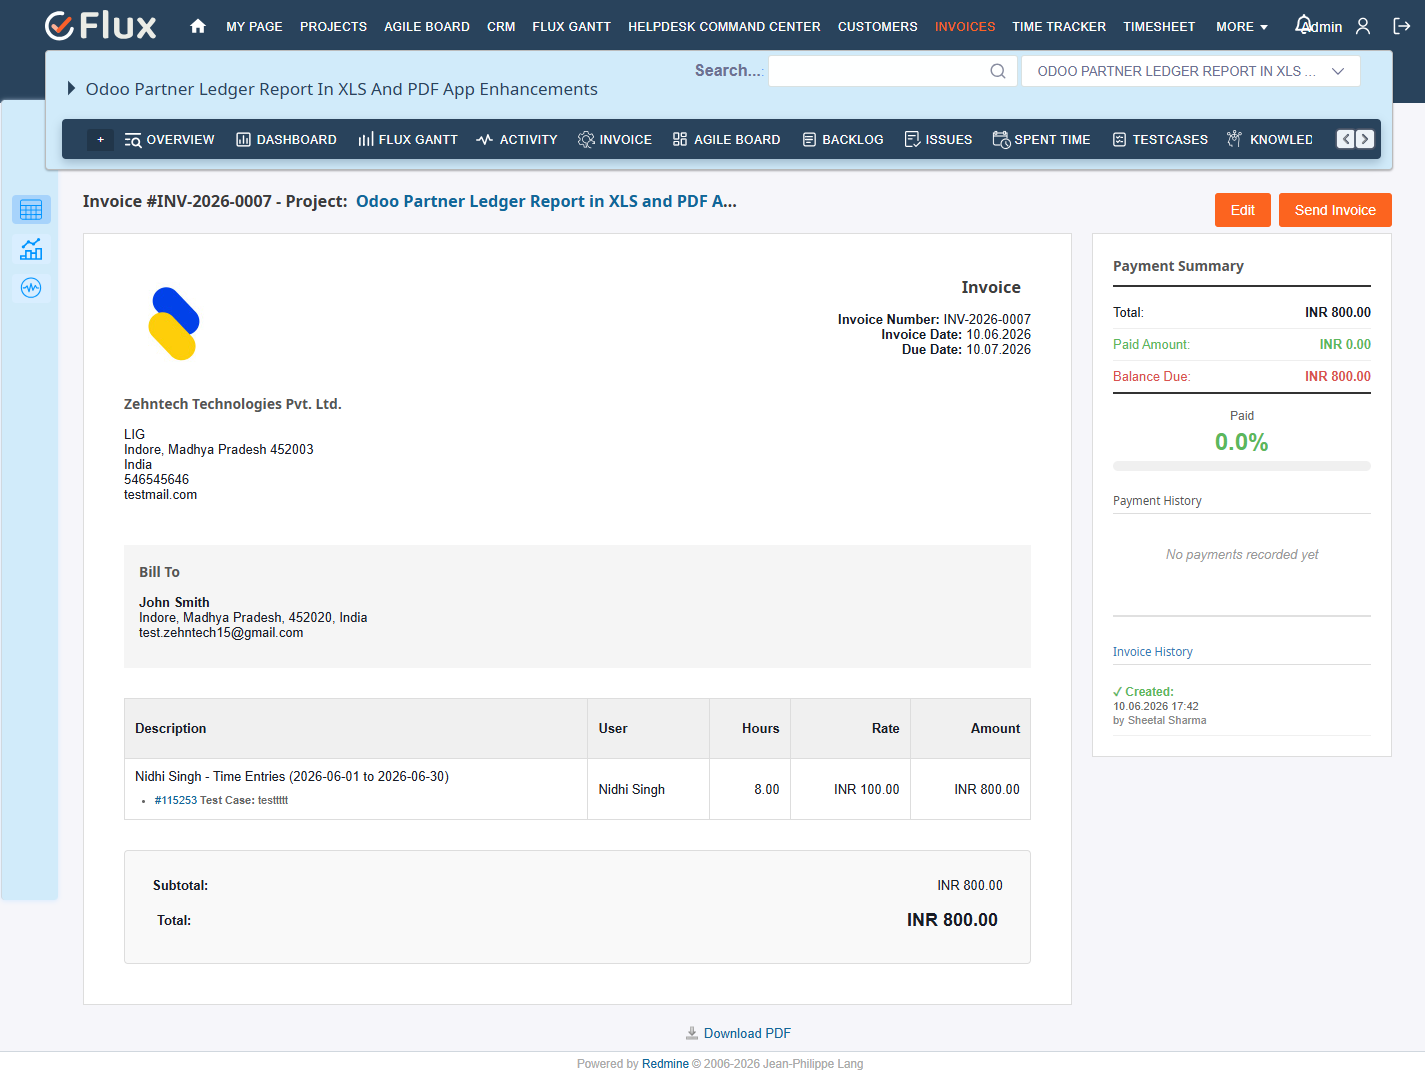The height and width of the screenshot is (1075, 1425).
Task: Open the Overview project tab
Action: tap(170, 140)
